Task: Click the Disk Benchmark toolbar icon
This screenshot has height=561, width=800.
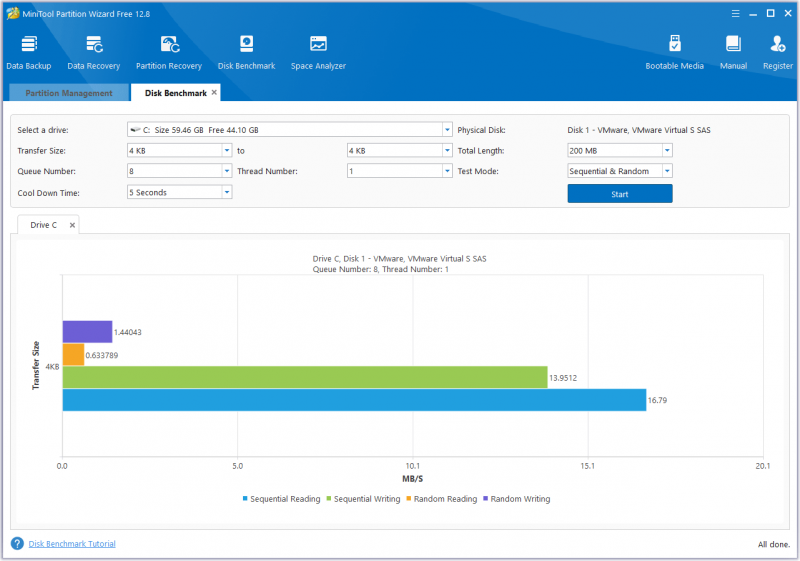Action: (x=246, y=53)
